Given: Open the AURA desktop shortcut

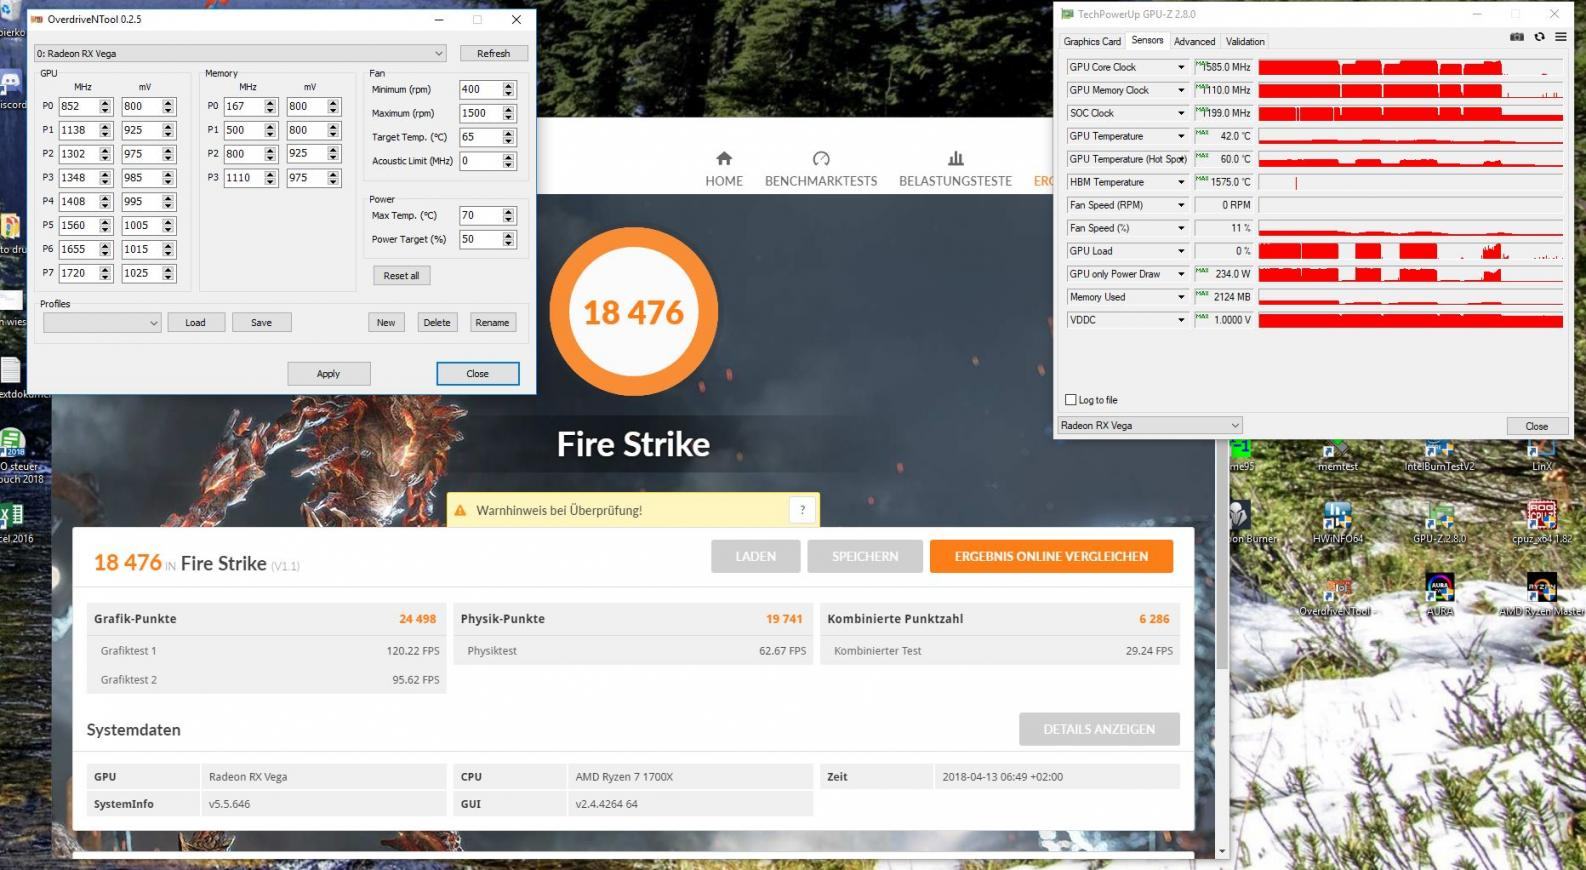Looking at the screenshot, I should point(1439,595).
